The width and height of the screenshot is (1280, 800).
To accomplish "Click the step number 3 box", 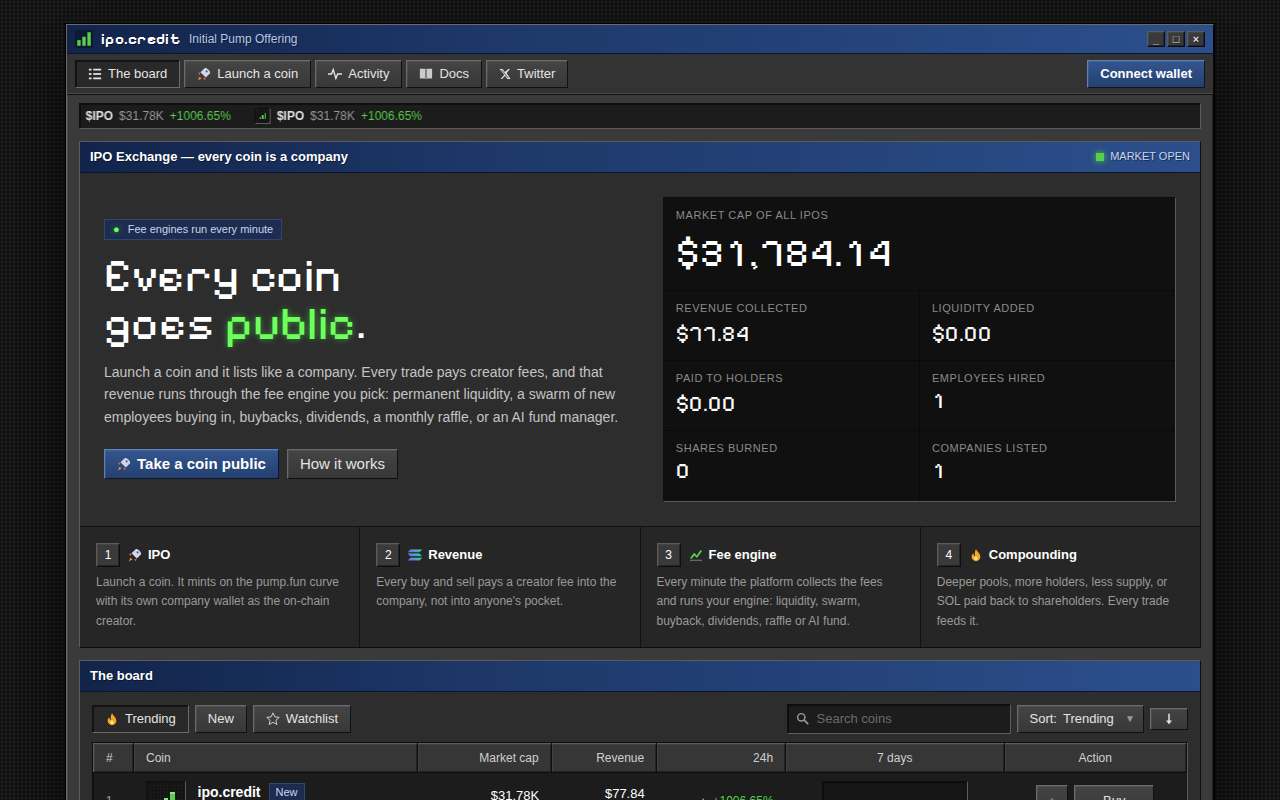I will 668,555.
